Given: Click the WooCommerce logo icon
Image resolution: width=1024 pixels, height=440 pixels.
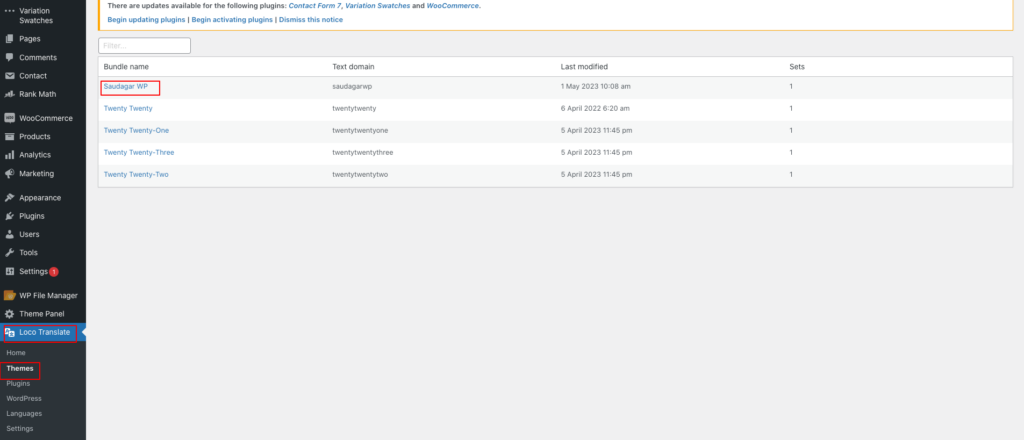Looking at the screenshot, I should [x=9, y=118].
